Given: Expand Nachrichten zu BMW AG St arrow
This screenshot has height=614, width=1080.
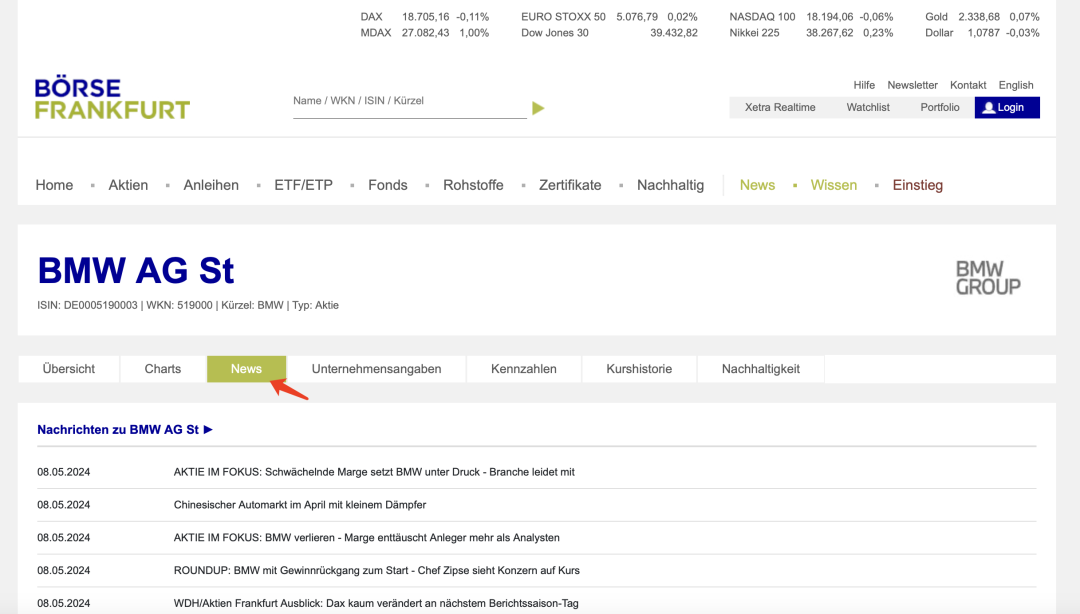Looking at the screenshot, I should [208, 430].
